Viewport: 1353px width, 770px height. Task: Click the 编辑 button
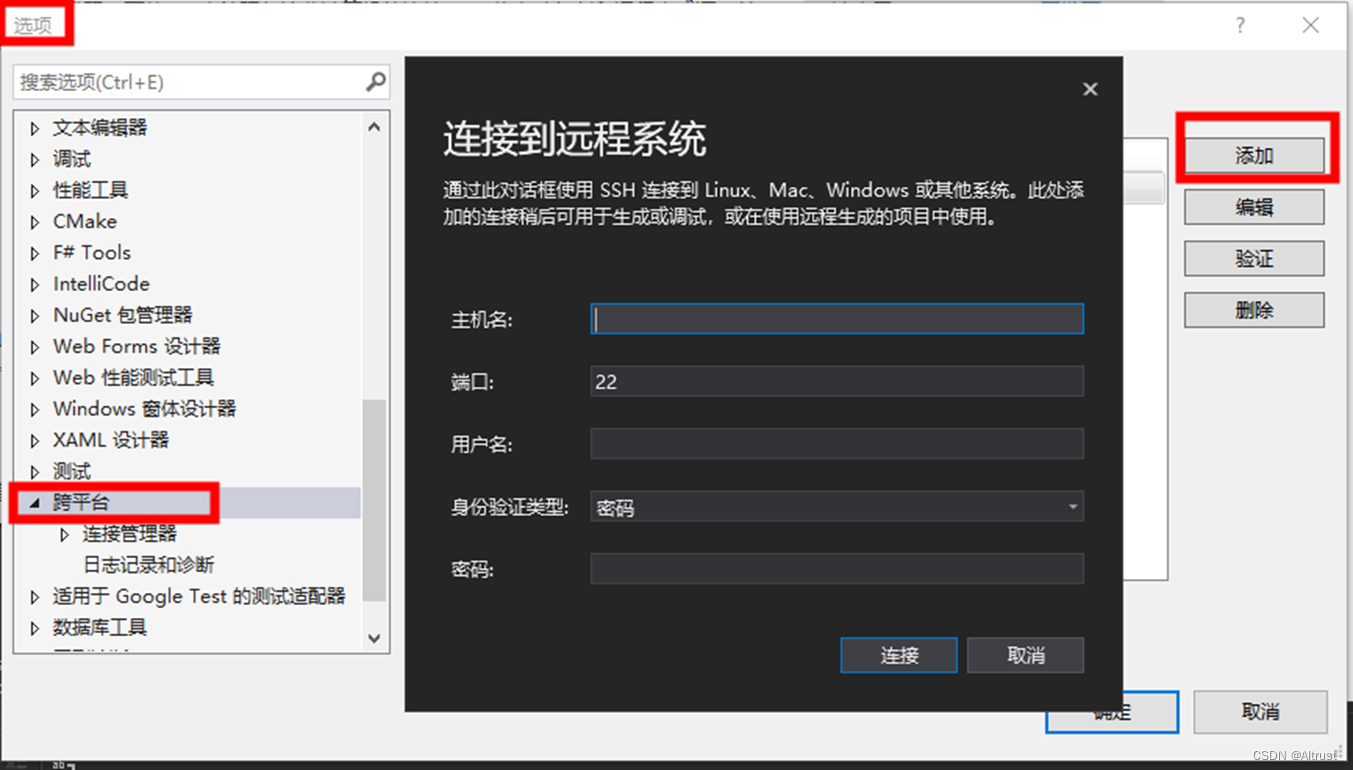1254,207
